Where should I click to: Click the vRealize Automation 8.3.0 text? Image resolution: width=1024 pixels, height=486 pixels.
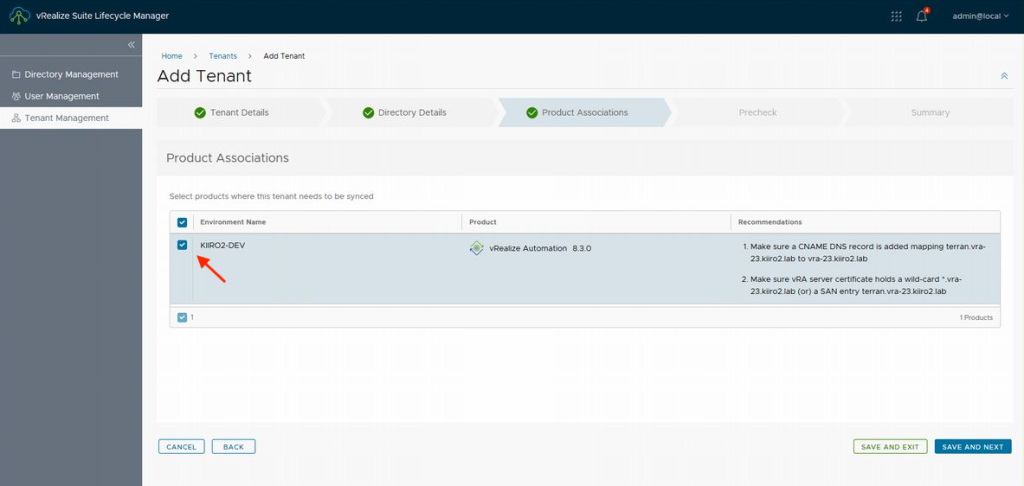tap(540, 248)
